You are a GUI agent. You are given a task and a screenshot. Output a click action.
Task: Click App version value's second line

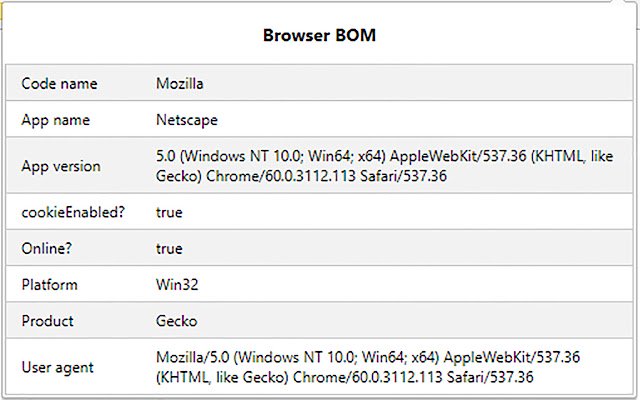click(x=301, y=176)
